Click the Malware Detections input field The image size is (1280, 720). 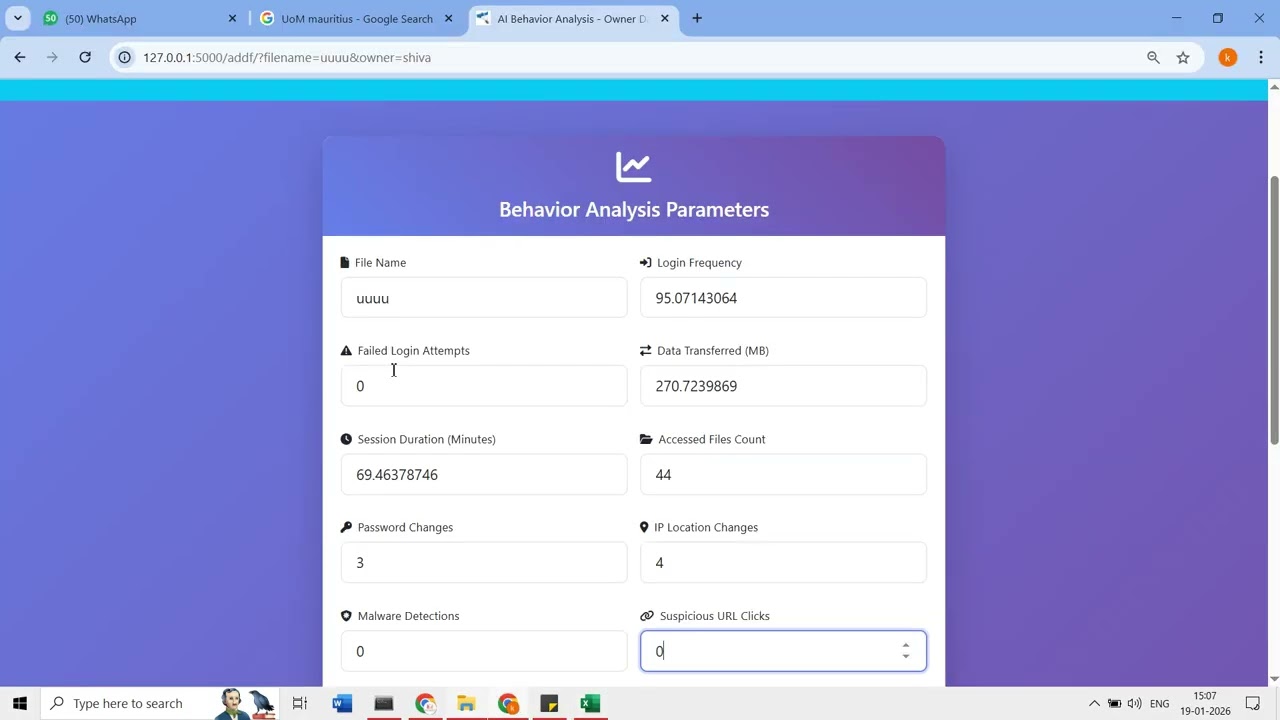pos(484,651)
